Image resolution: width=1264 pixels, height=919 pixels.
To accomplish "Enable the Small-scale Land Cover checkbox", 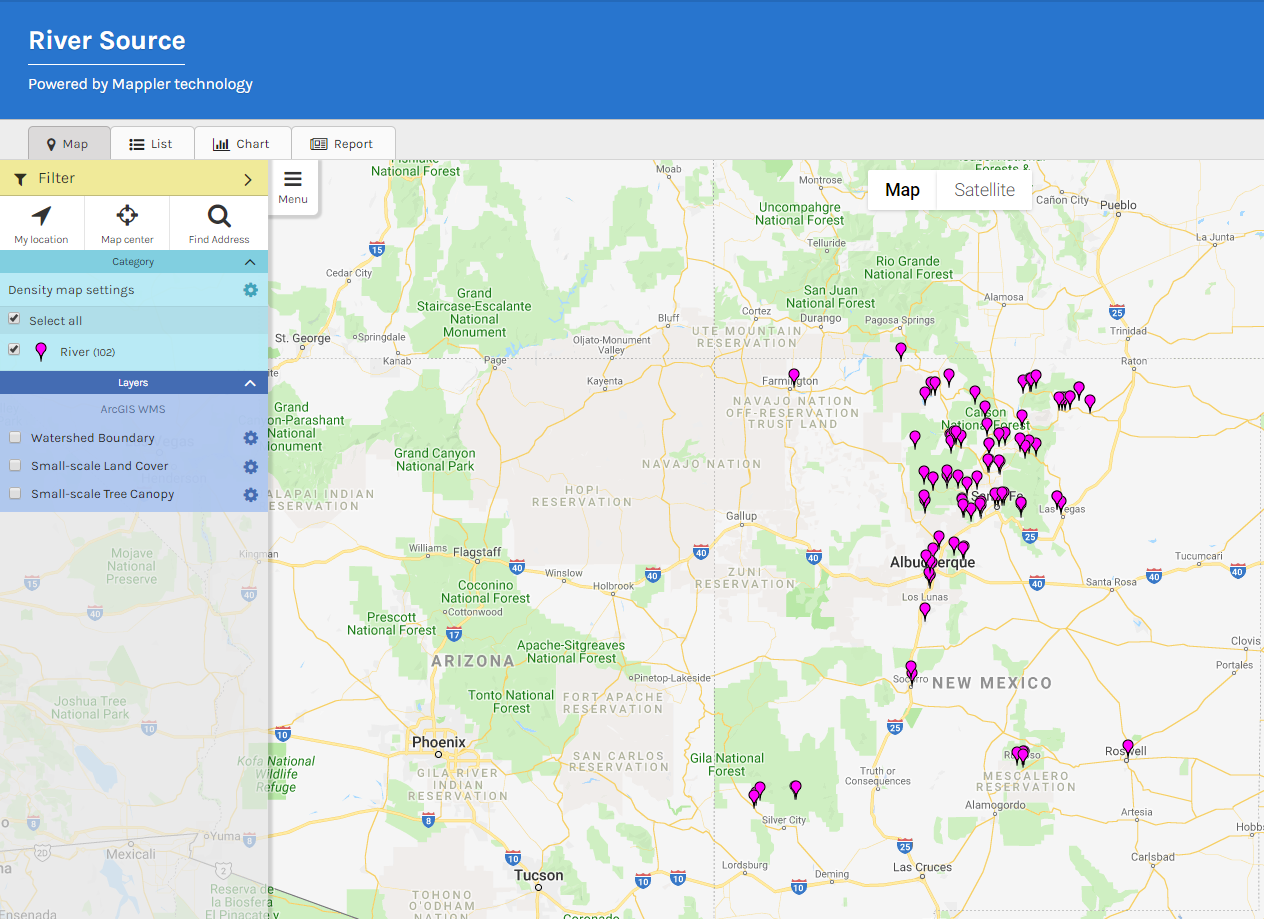I will pos(15,466).
